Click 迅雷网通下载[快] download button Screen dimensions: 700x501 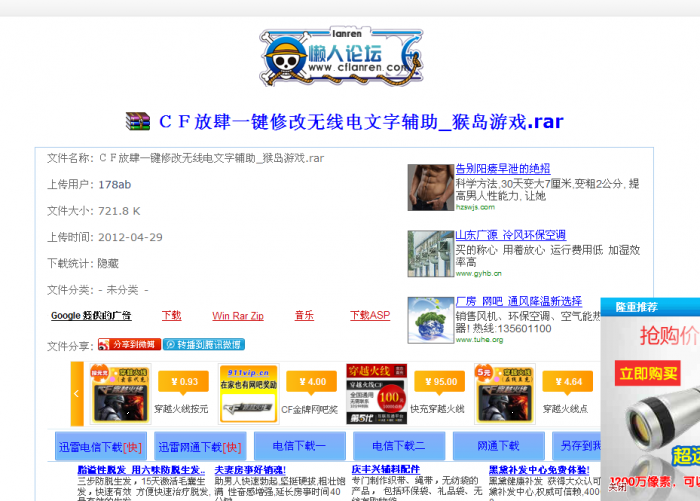pos(200,446)
